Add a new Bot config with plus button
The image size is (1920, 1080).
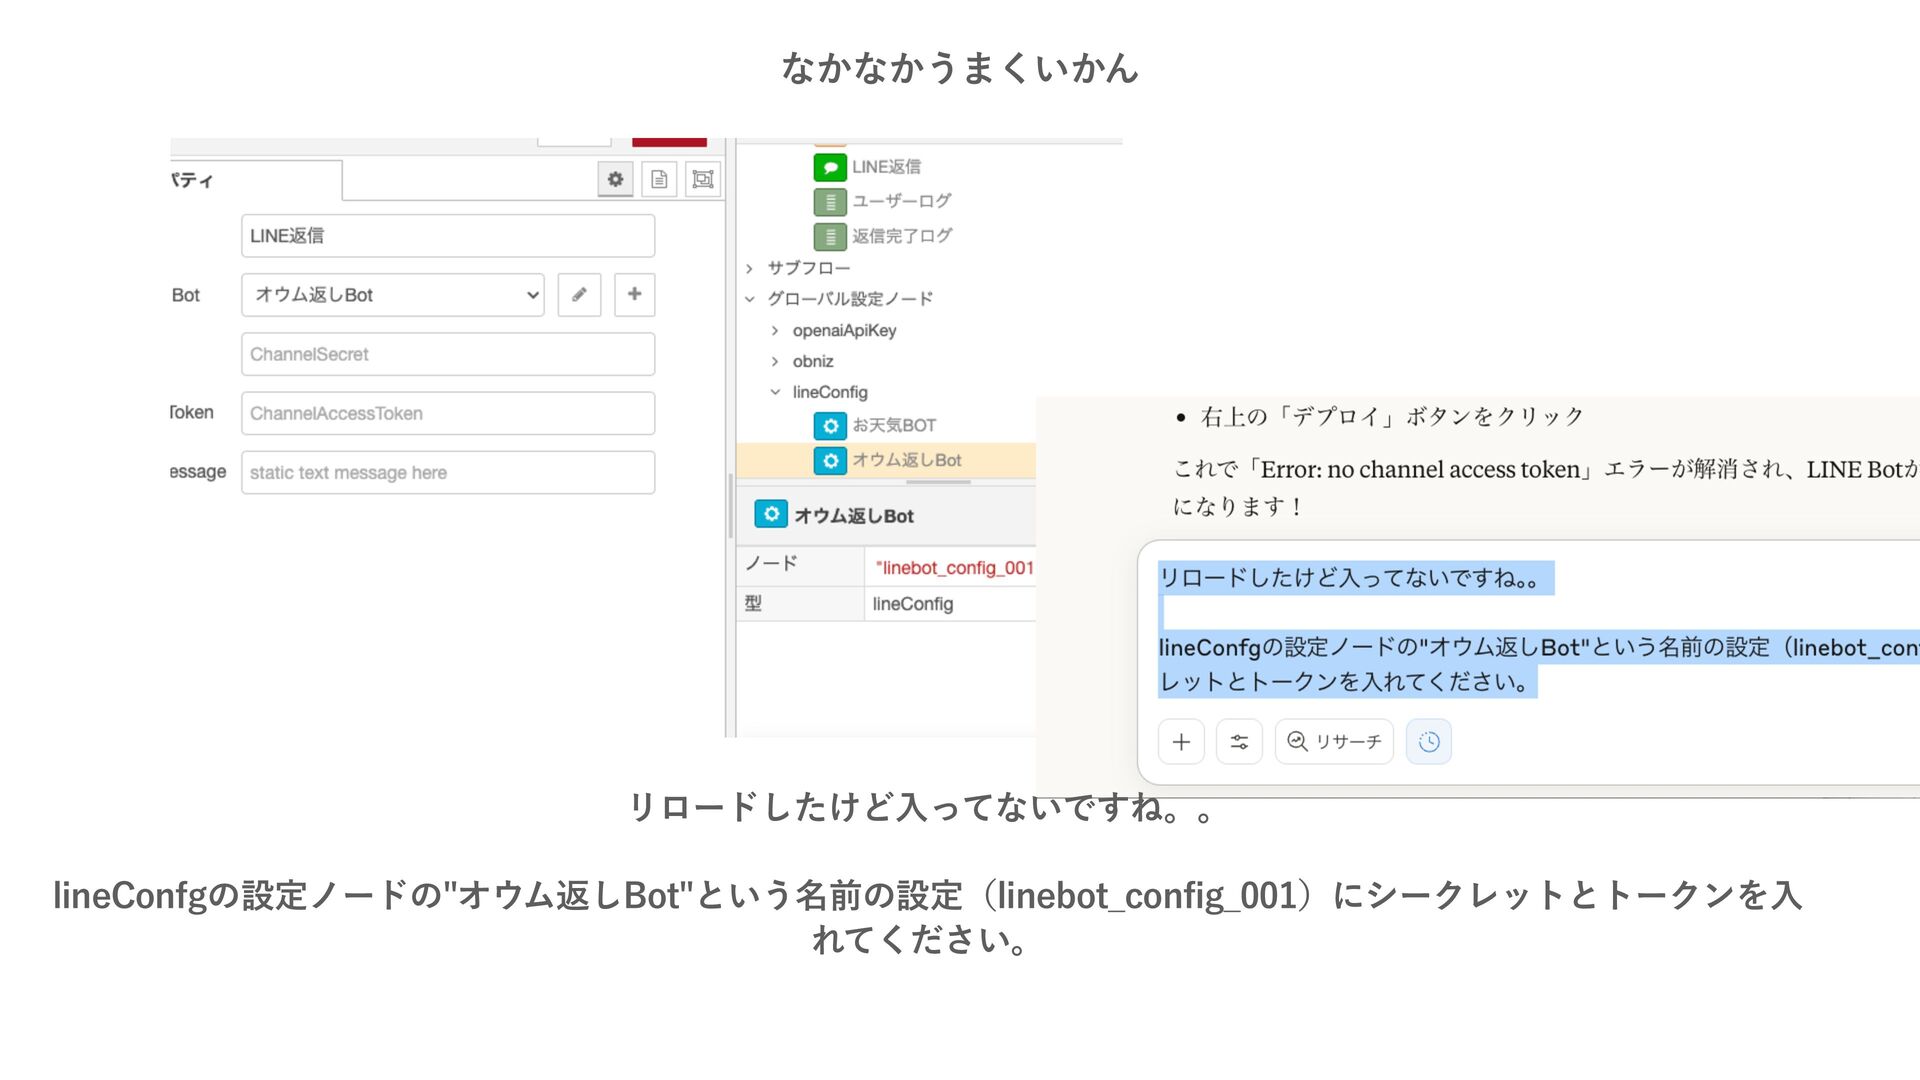[634, 295]
